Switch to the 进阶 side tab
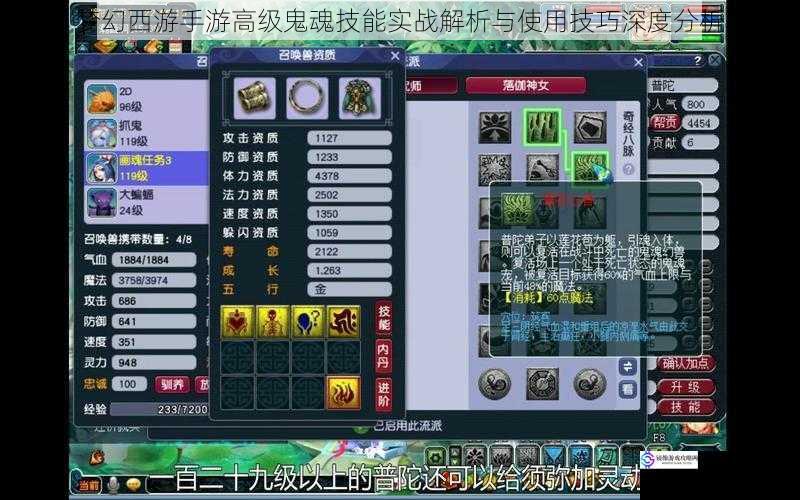800x500 pixels. click(384, 394)
